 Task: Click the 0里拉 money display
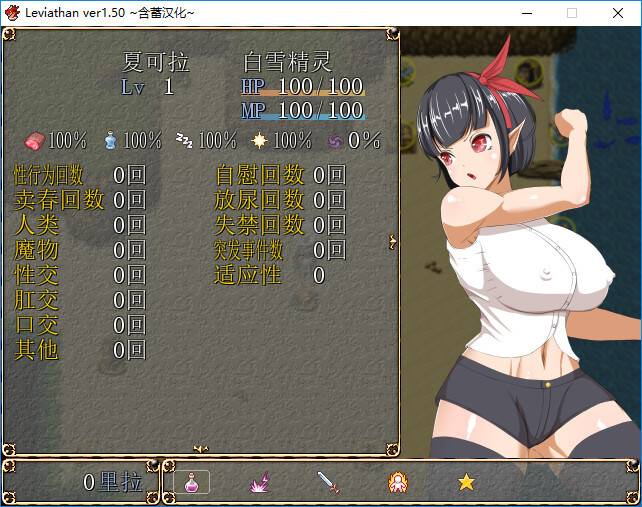pos(112,482)
